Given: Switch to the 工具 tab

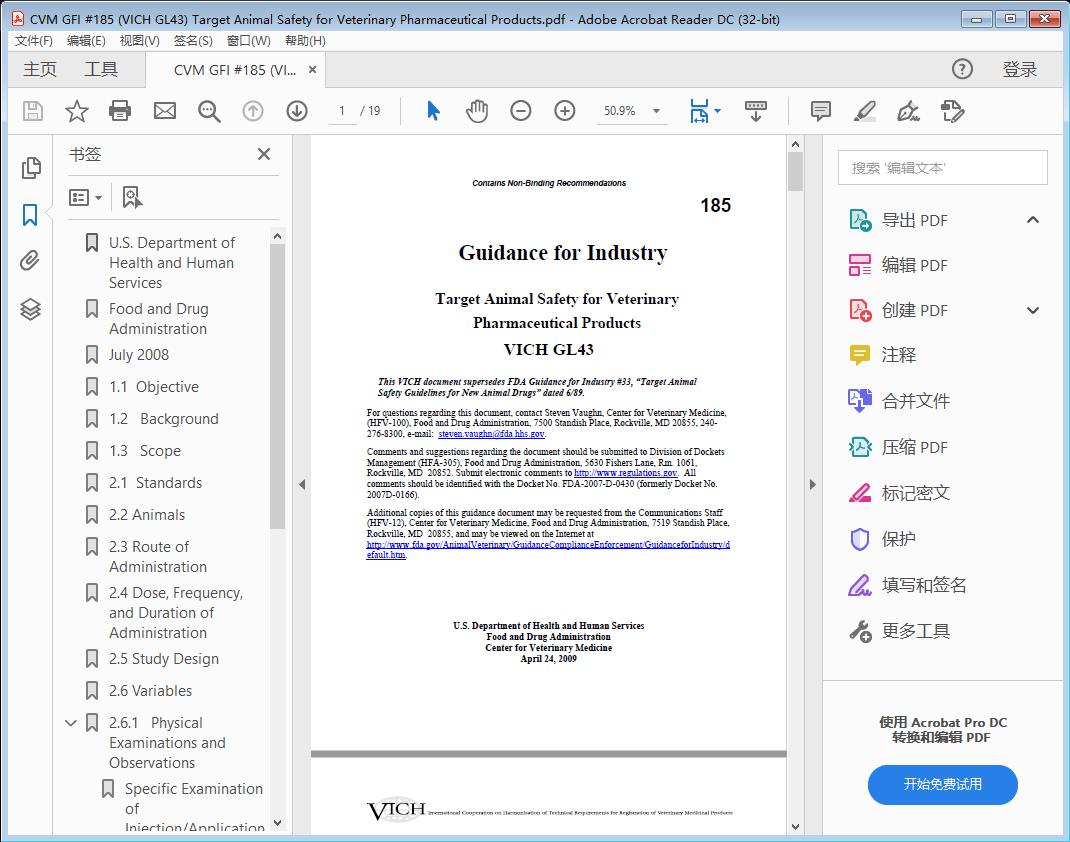Looking at the screenshot, I should [x=101, y=70].
